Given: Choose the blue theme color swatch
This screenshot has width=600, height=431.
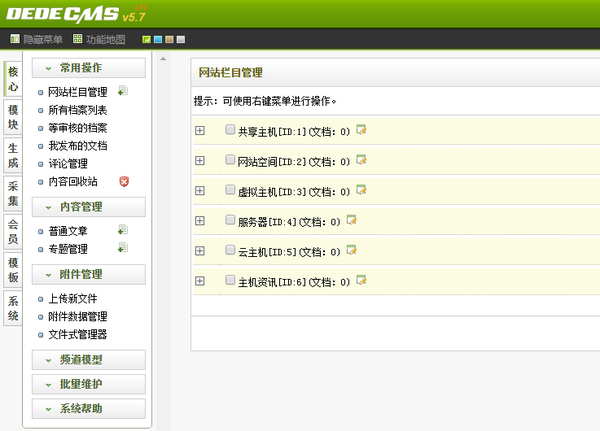Looking at the screenshot, I should tap(158, 39).
